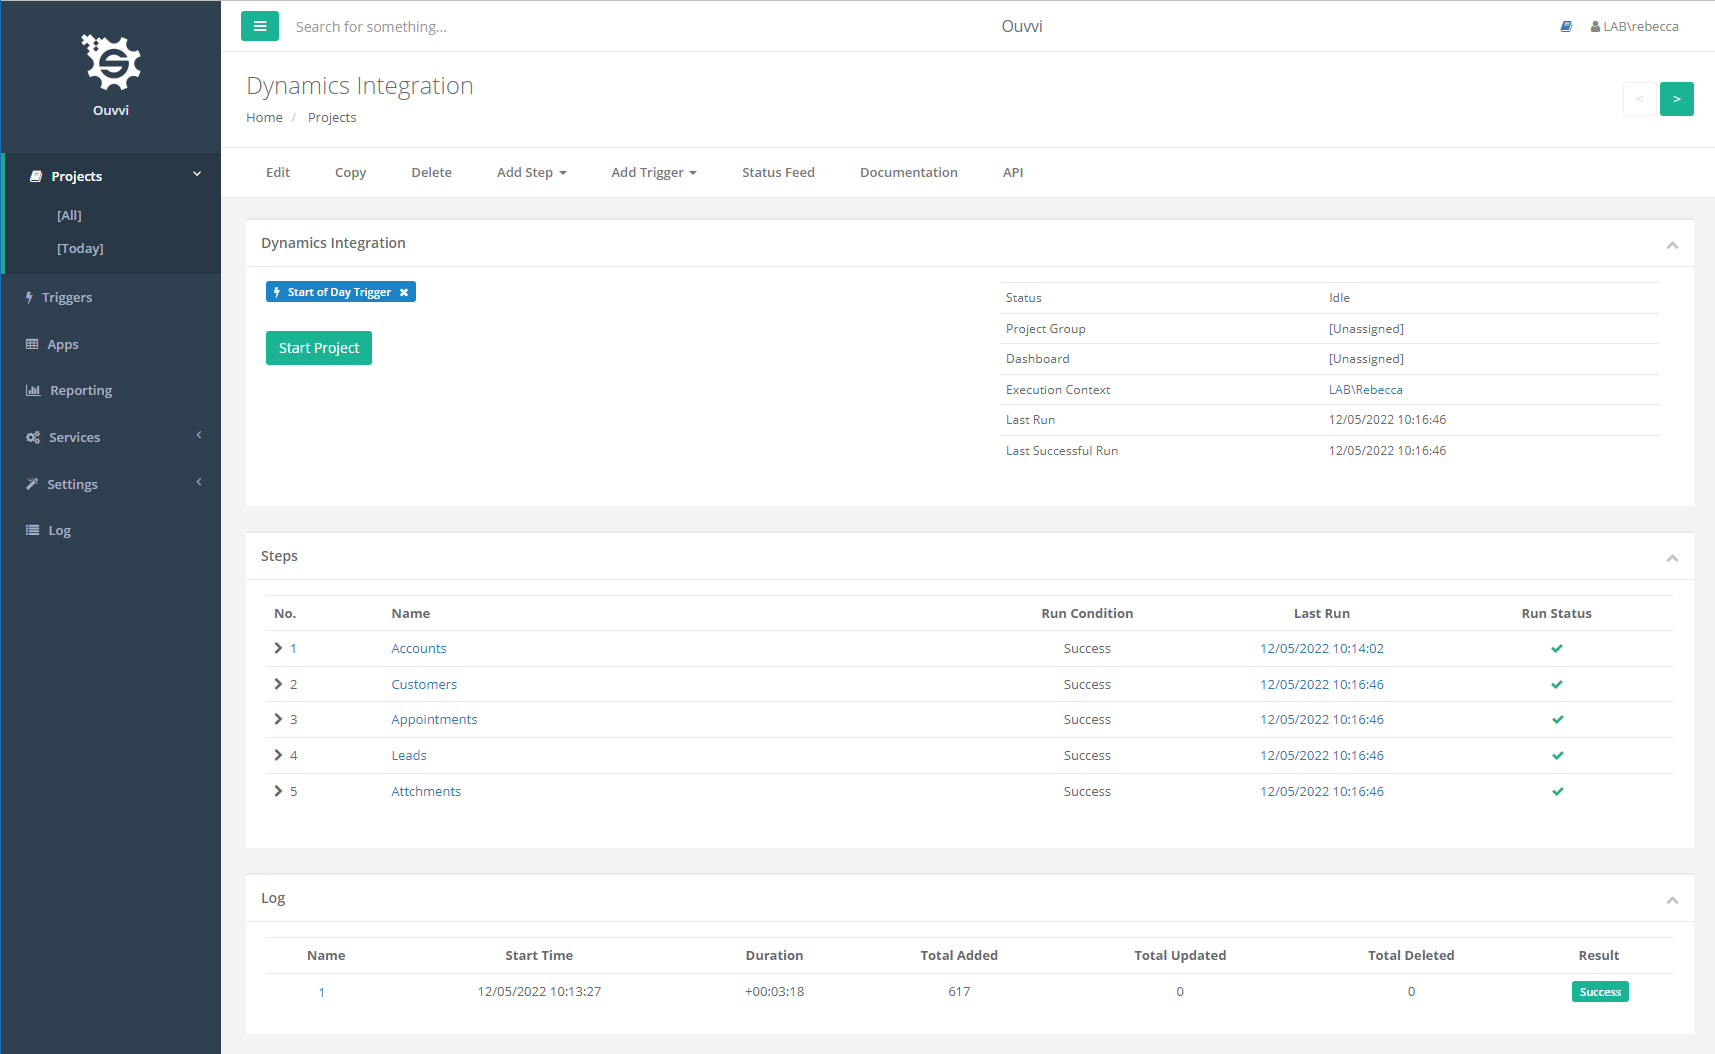Image resolution: width=1715 pixels, height=1054 pixels.
Task: Expand step 3 Appointments row chevron
Action: click(x=278, y=719)
